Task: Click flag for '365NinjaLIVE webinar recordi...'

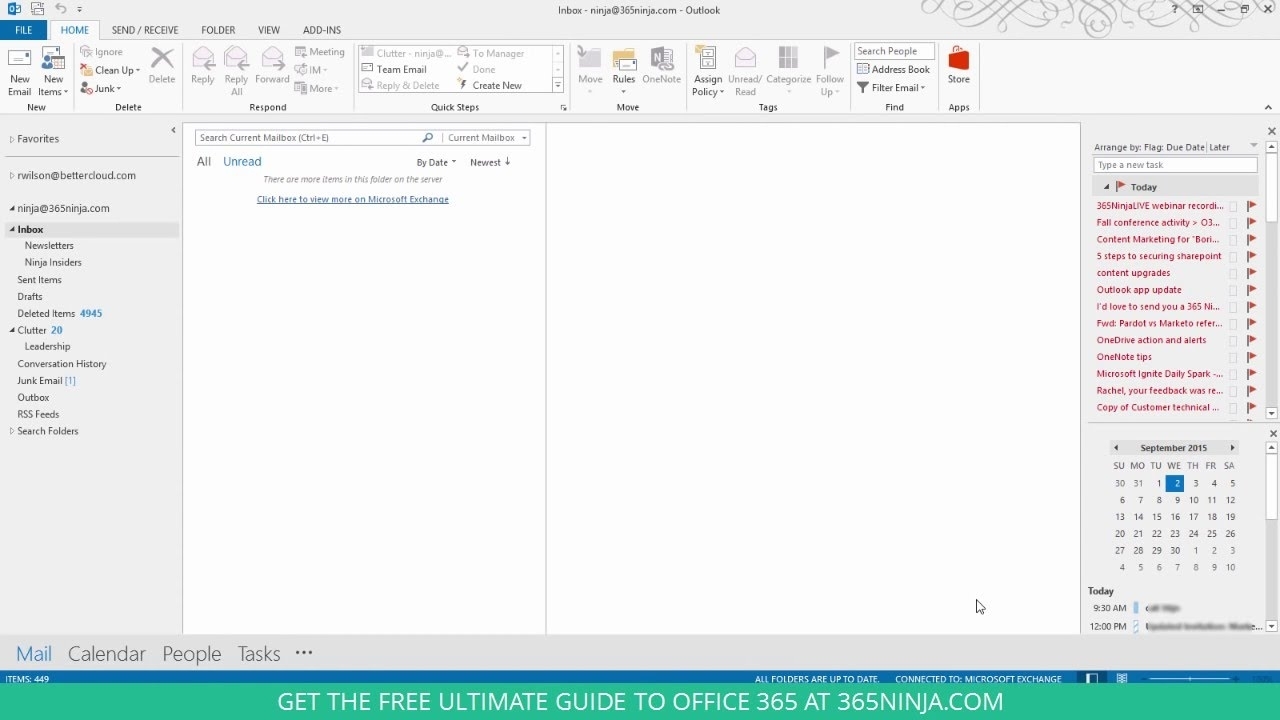Action: pos(1251,206)
